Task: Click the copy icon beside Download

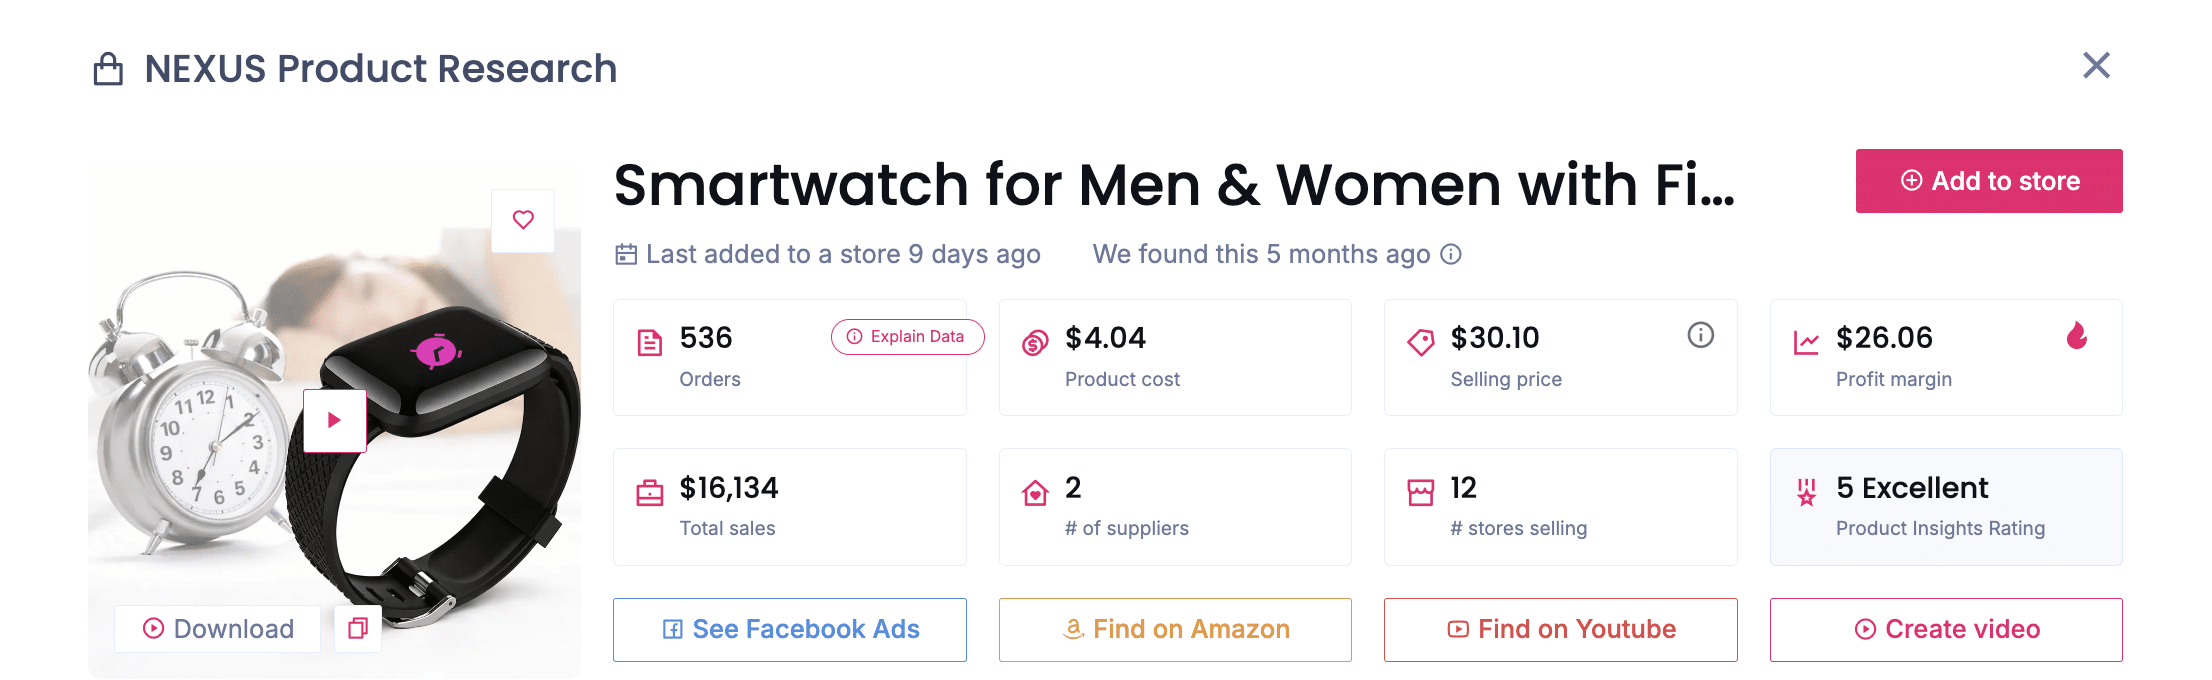Action: click(x=358, y=628)
